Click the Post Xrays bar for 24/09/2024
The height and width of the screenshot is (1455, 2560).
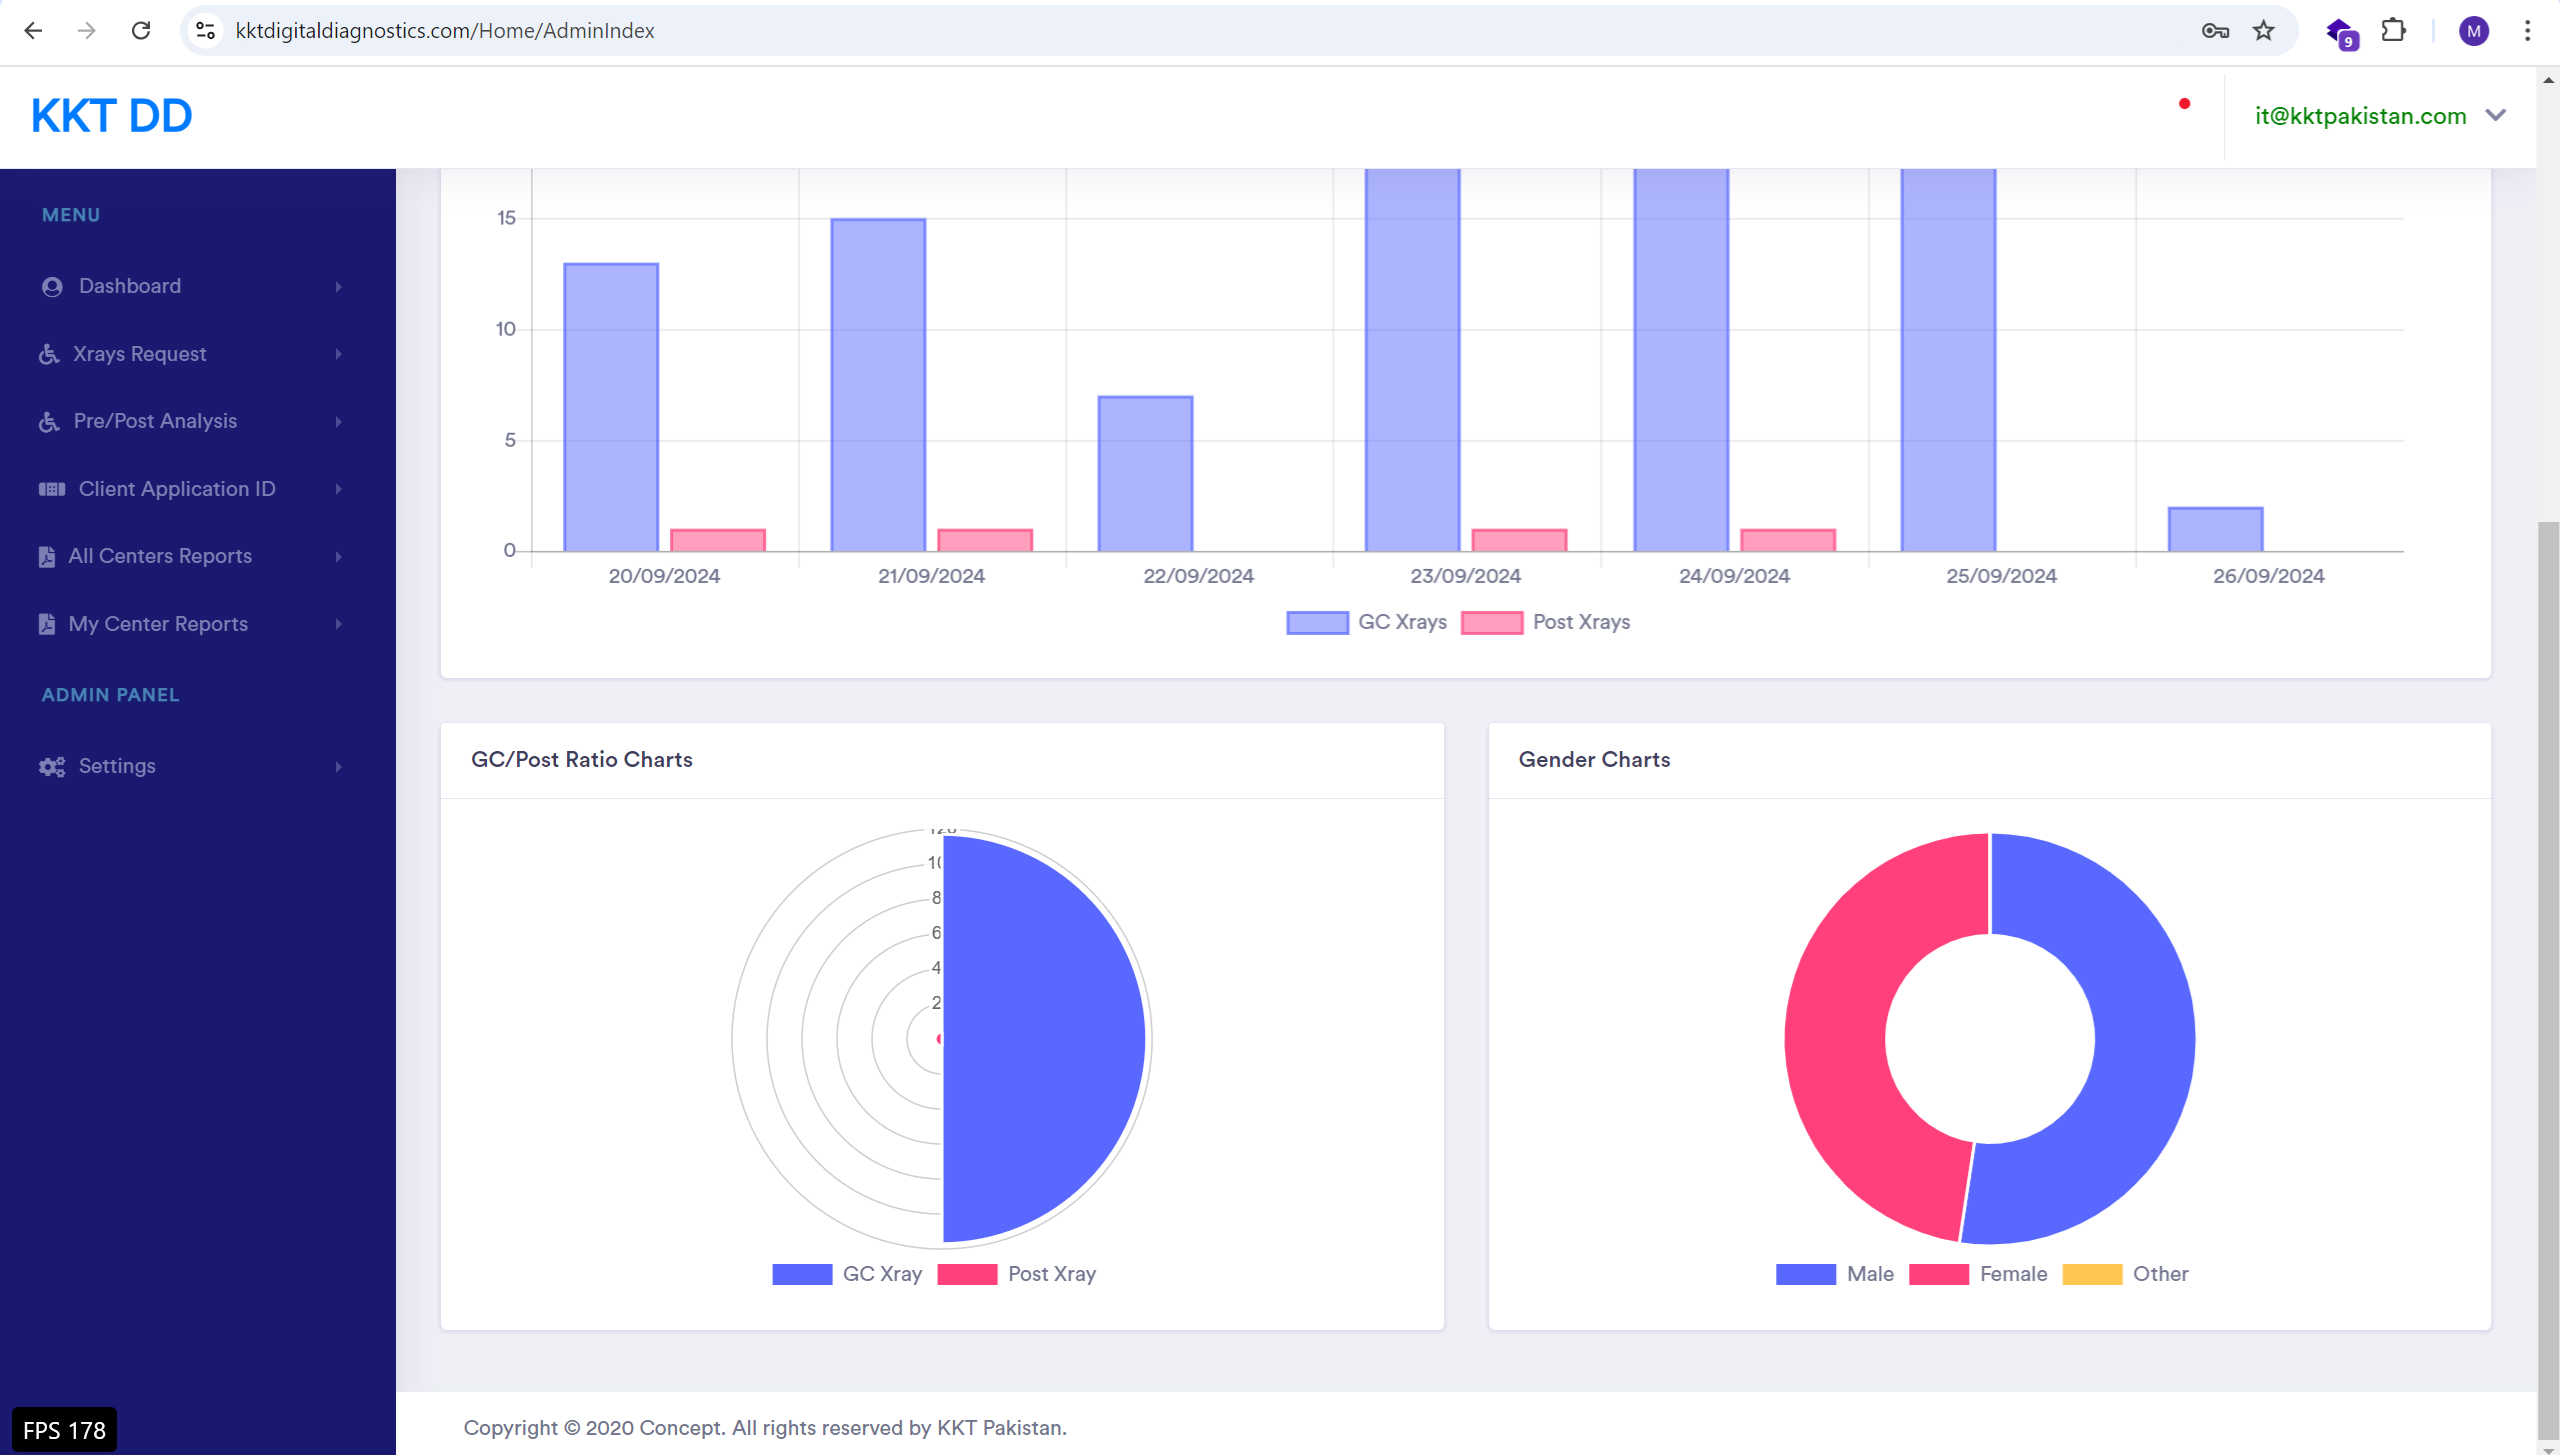(1788, 541)
